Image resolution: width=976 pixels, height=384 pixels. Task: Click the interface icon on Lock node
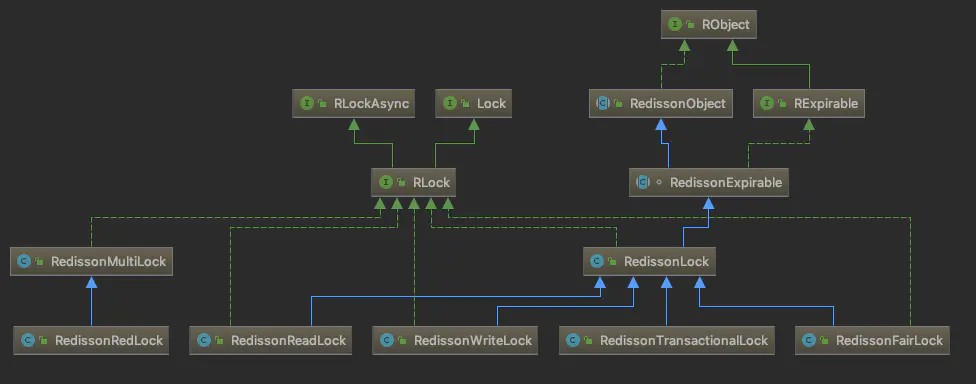[x=449, y=103]
